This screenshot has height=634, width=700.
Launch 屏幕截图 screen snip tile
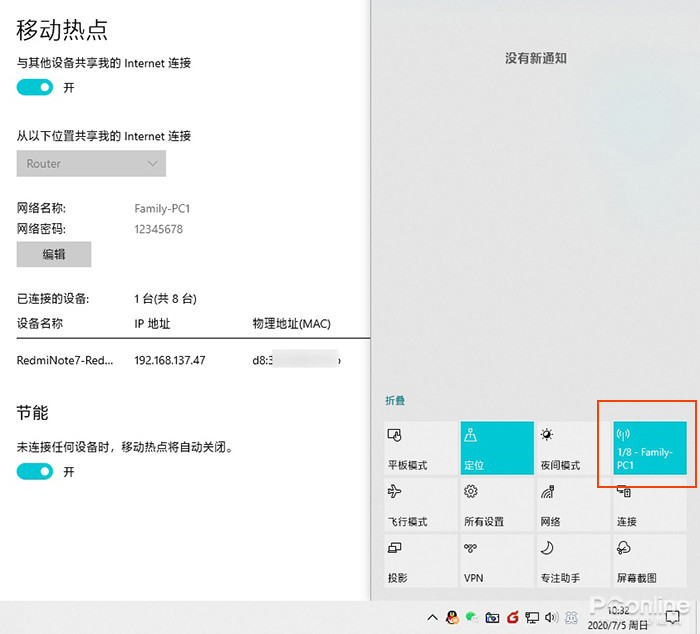[650, 561]
